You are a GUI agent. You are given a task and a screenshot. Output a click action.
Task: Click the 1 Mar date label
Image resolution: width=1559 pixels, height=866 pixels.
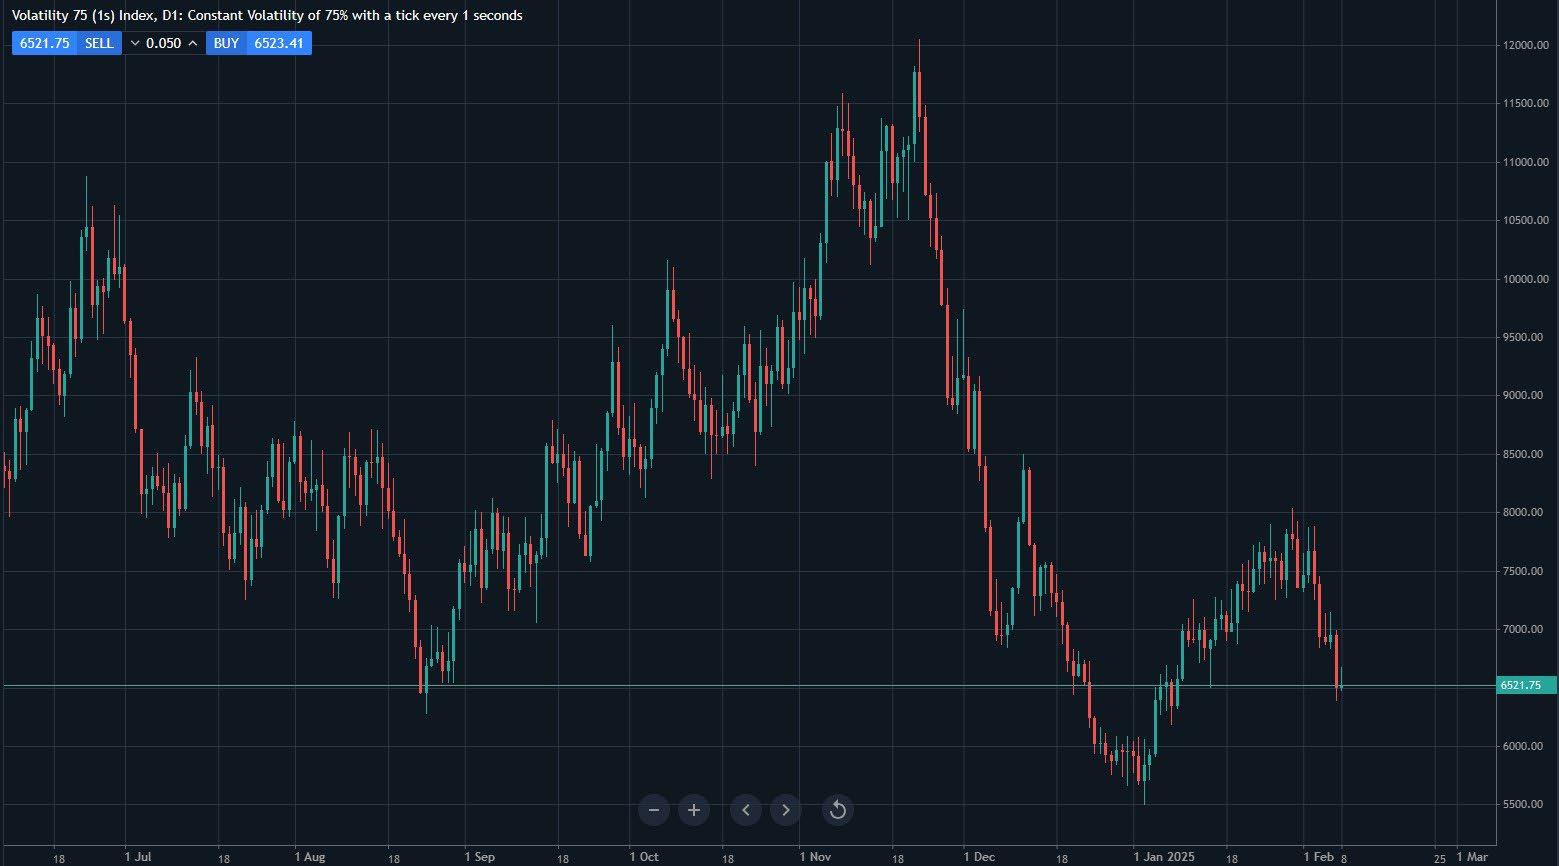[x=1472, y=857]
